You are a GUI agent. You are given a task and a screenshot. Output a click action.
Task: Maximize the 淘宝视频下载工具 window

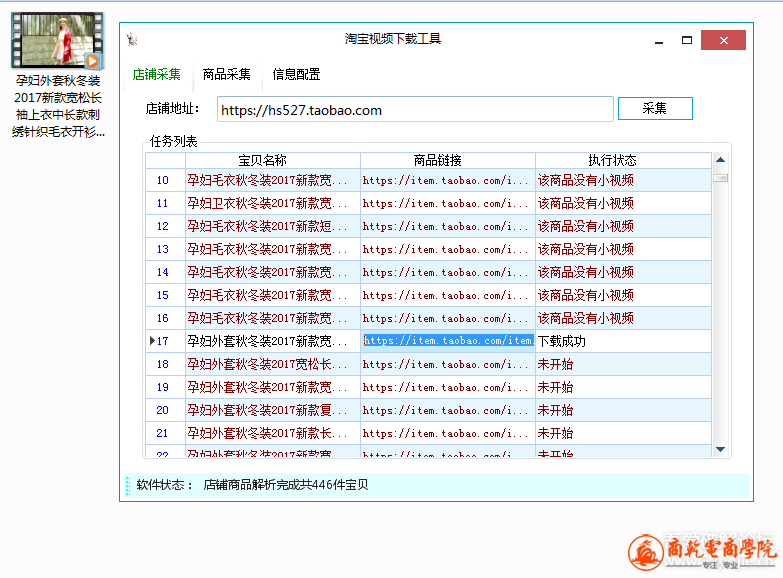(x=687, y=40)
